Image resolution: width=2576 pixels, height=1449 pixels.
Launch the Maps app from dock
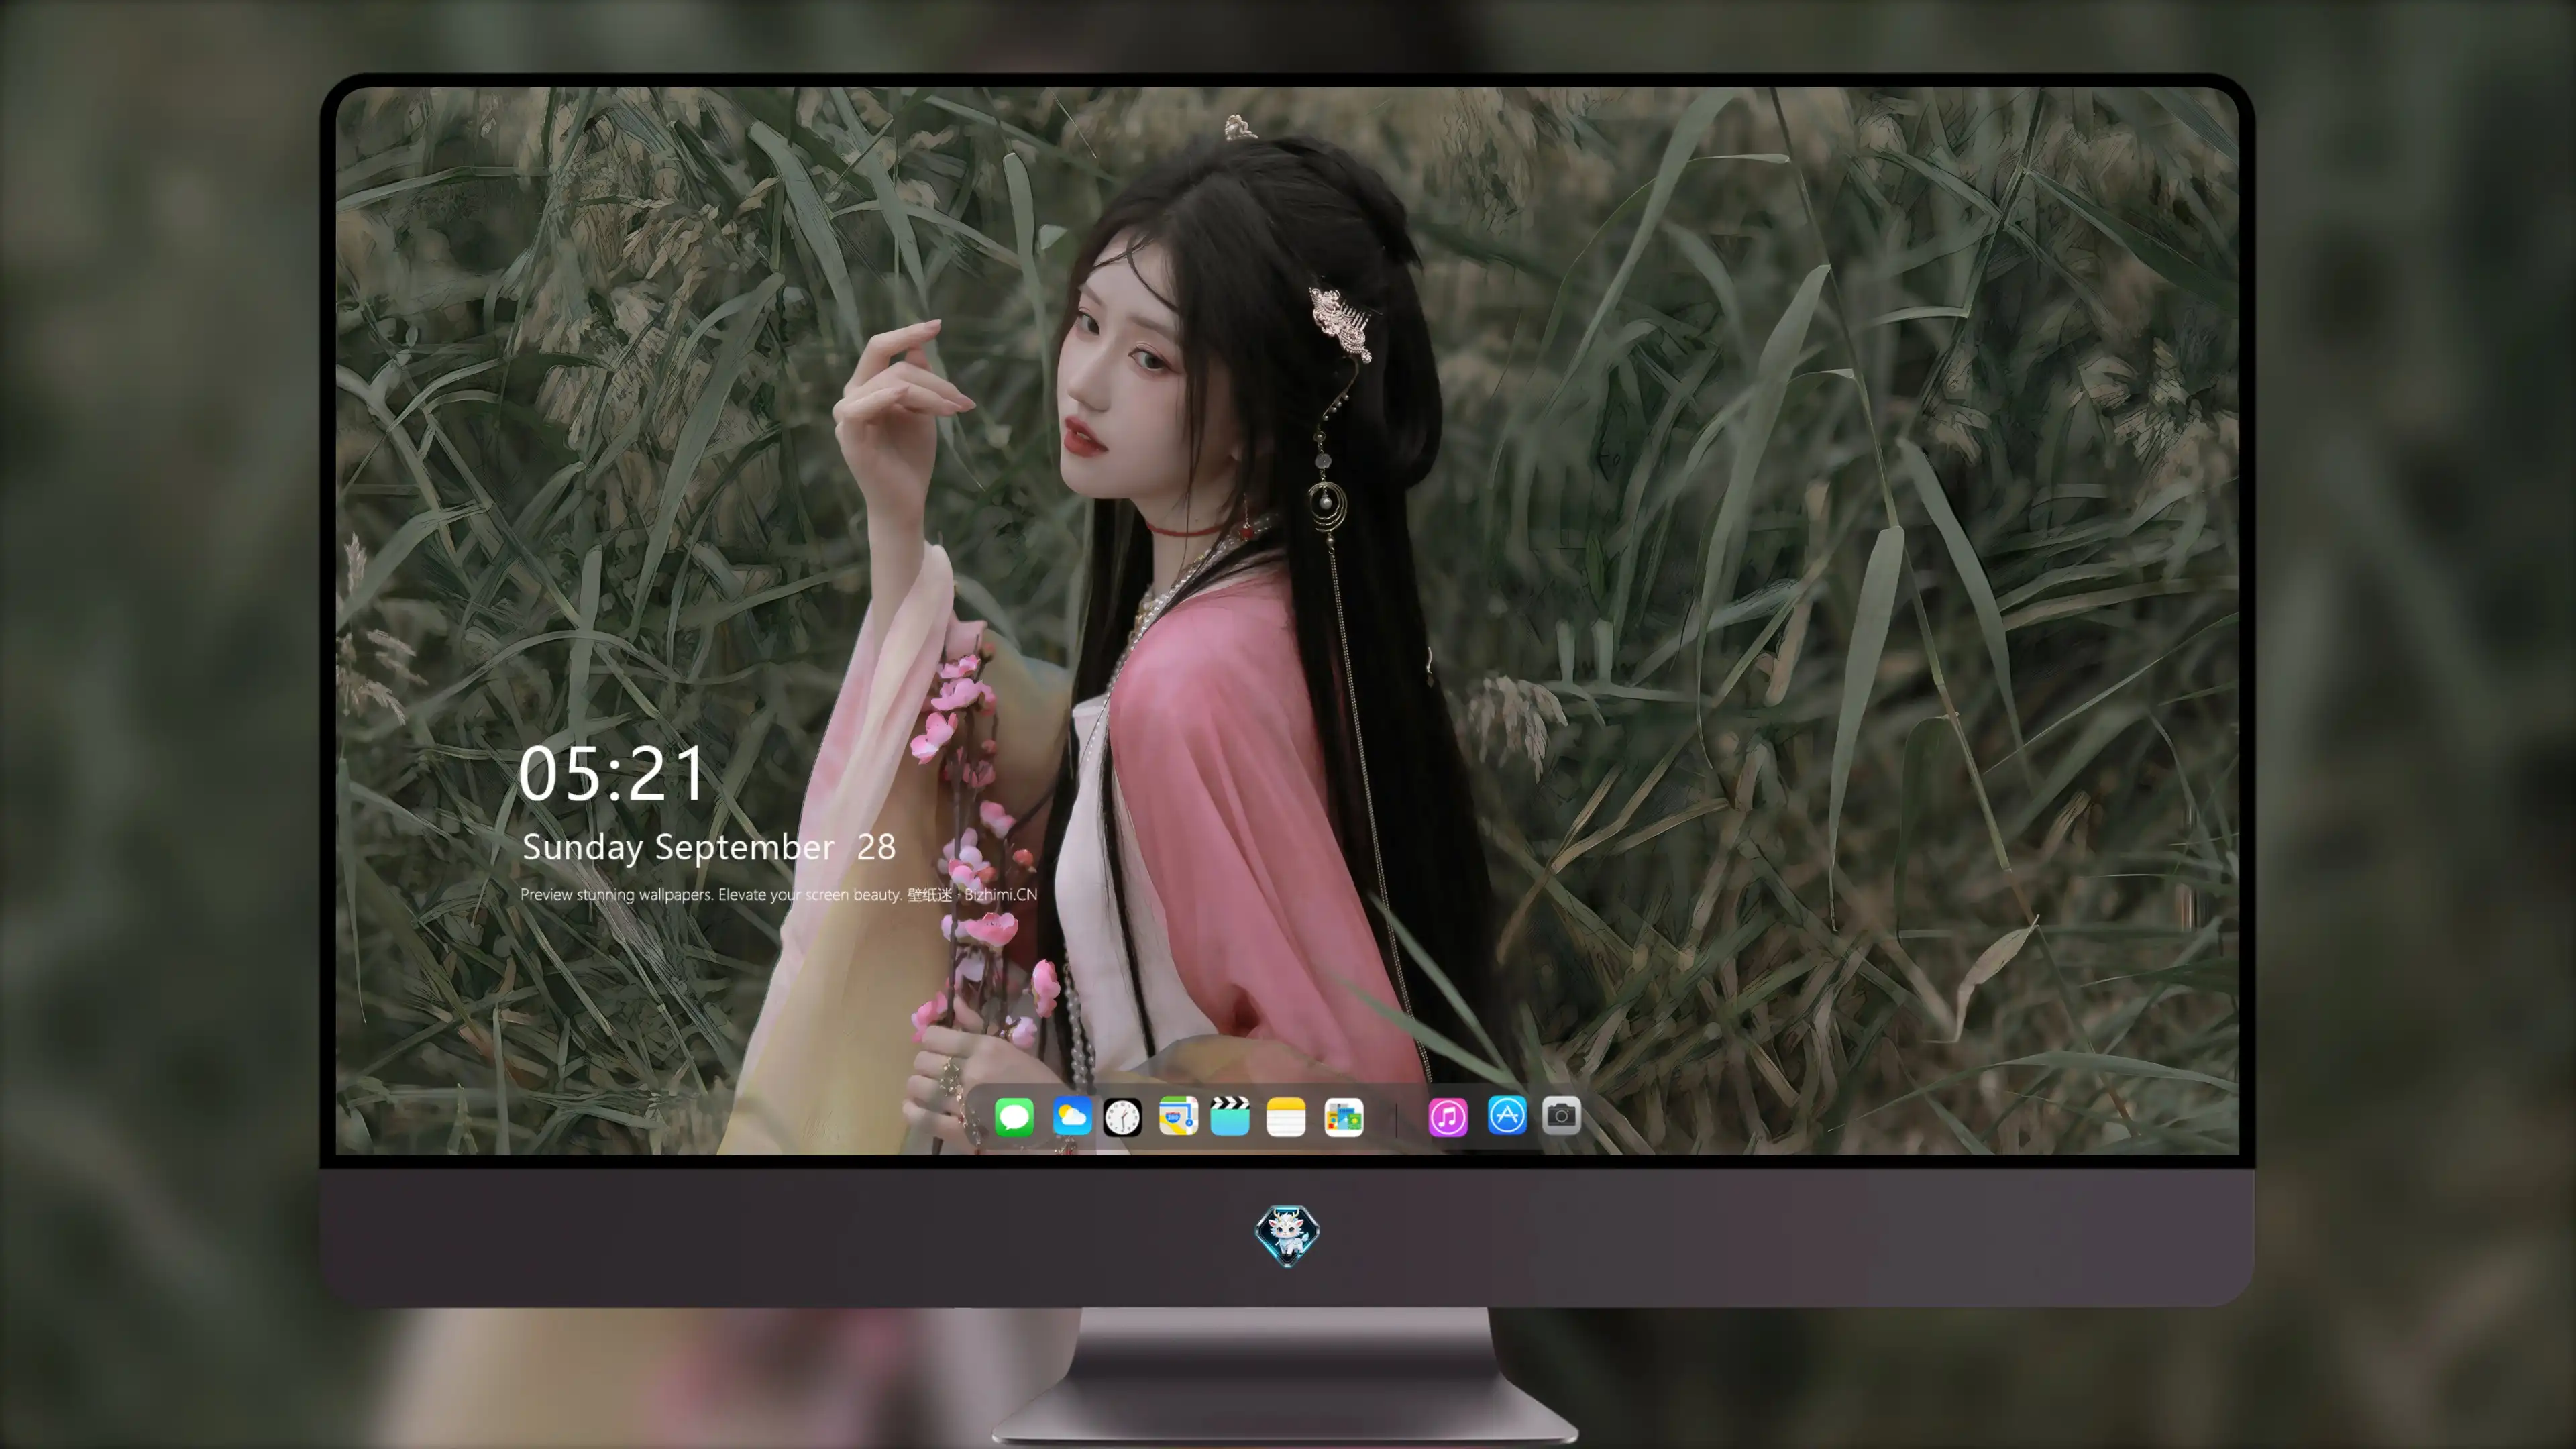point(1178,1116)
